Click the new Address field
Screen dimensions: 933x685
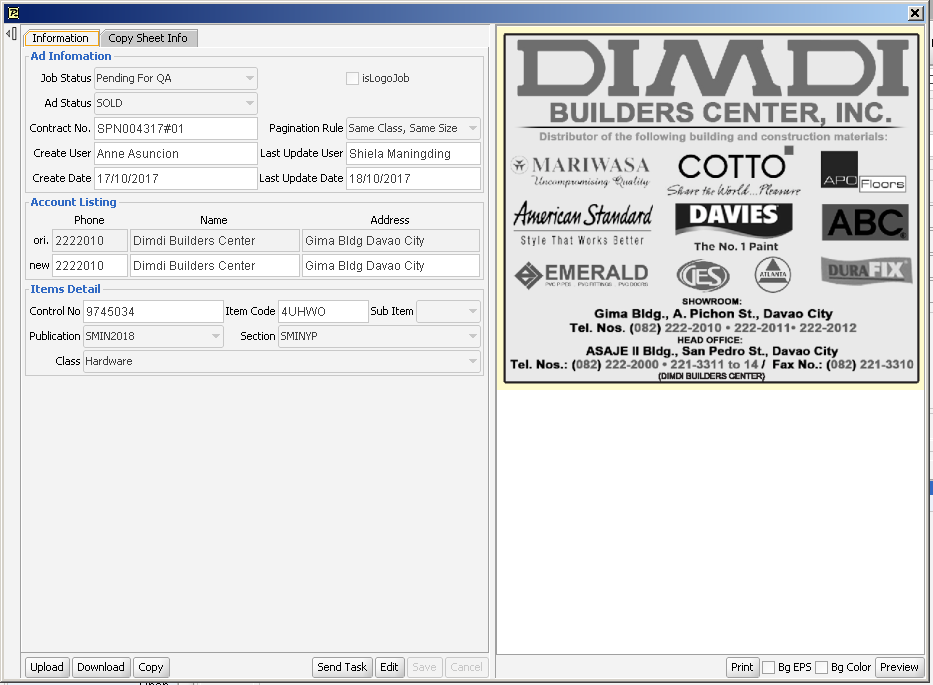[x=391, y=265]
